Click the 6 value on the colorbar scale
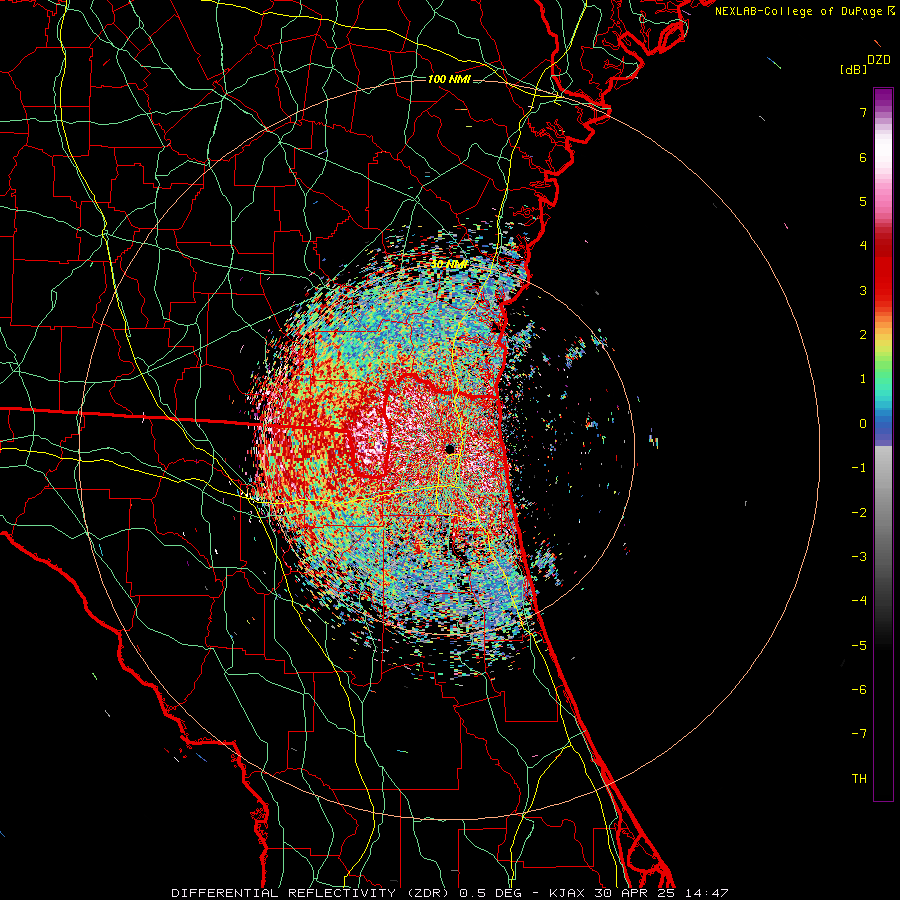Screen dimensions: 900x900 (x=863, y=157)
